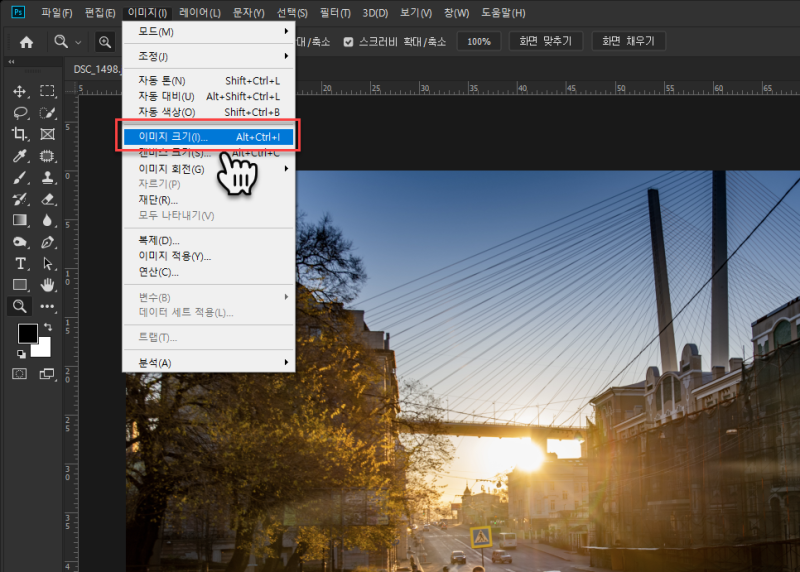Screen dimensions: 800x572
Task: Open the white background color swatch
Action: 43,350
